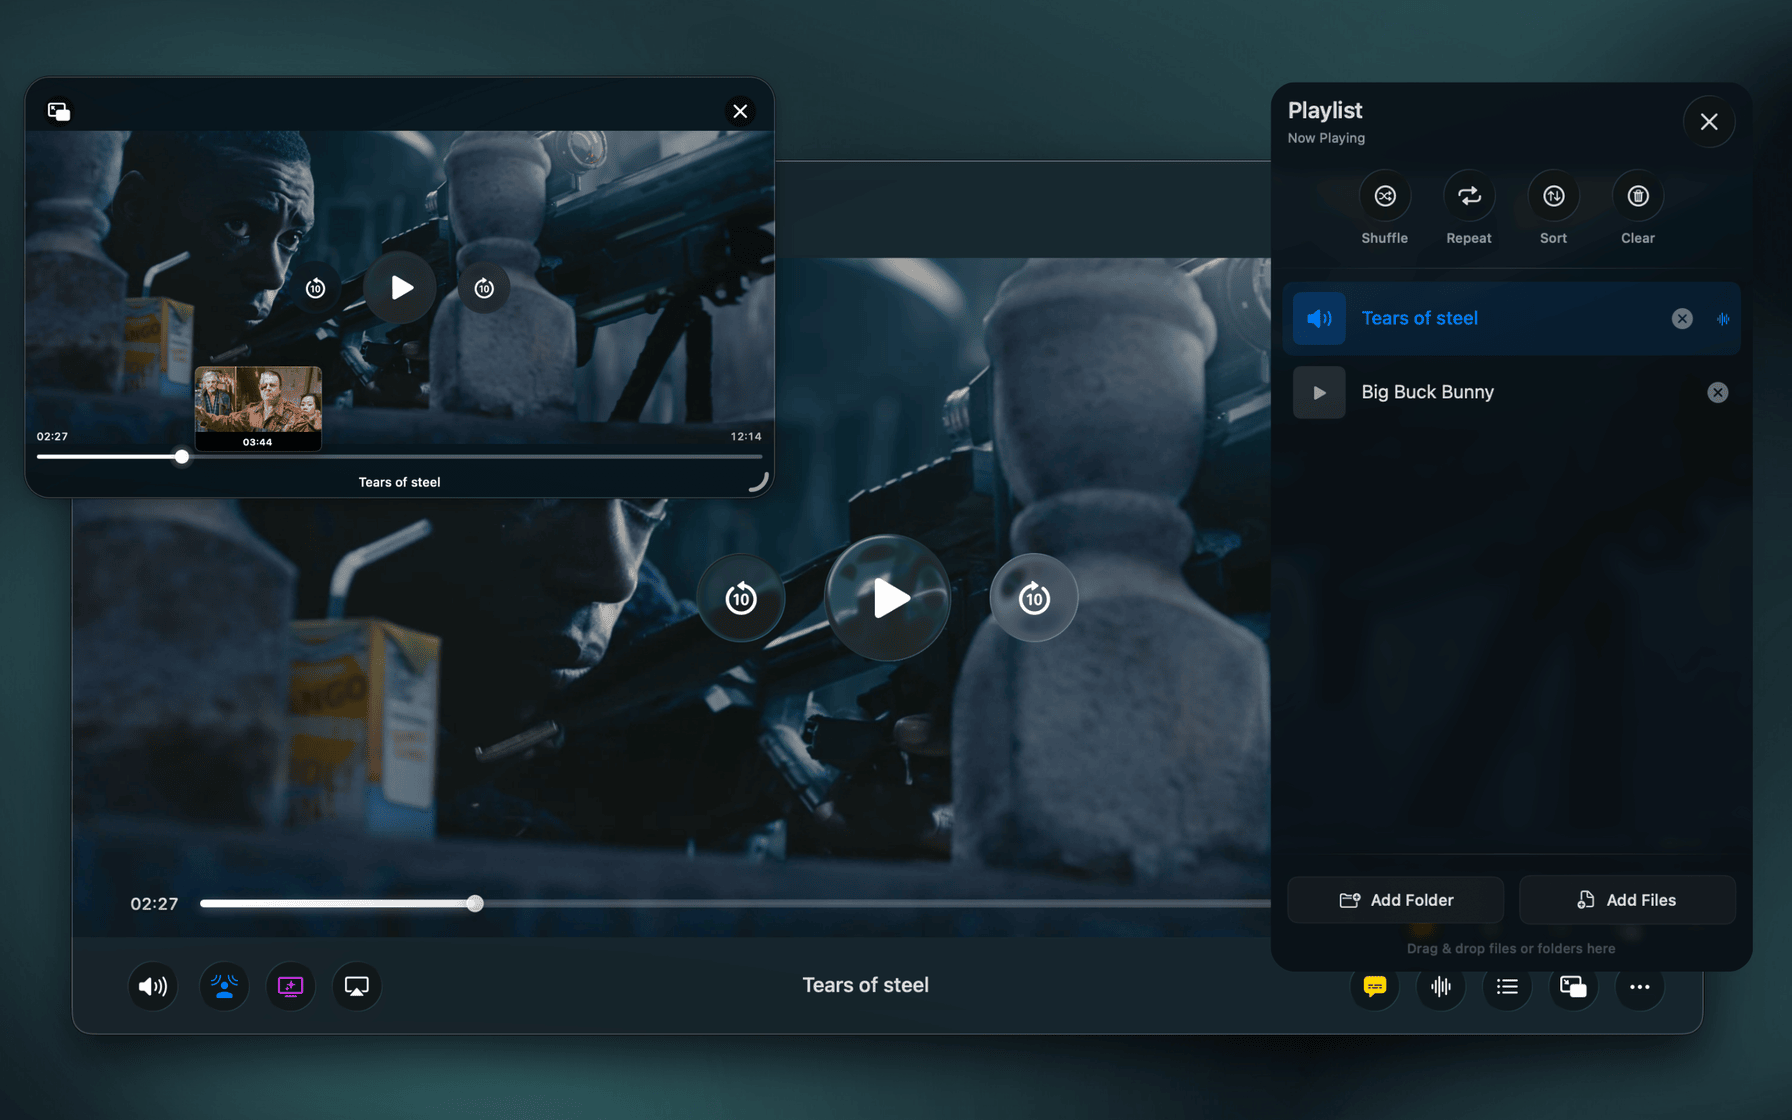Screen dimensions: 1792x1120
Task: Open the AirPlay streaming menu
Action: pos(356,986)
